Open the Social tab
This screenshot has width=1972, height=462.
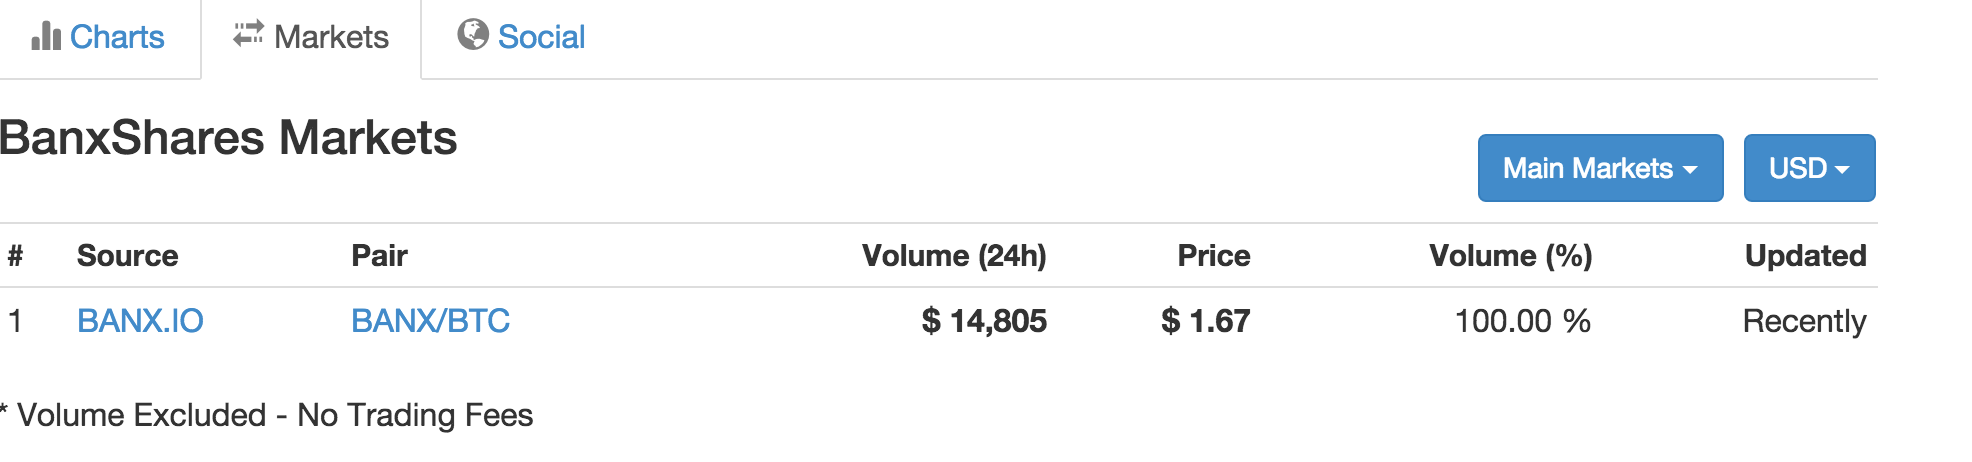(521, 37)
